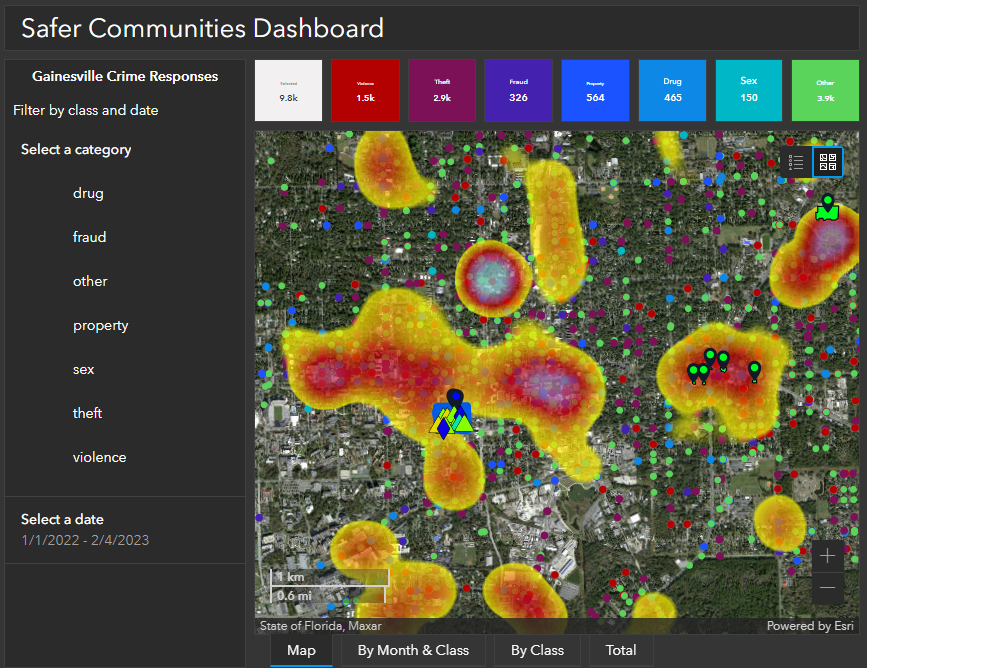Click the blue pin marker on map
The image size is (986, 668).
455,398
